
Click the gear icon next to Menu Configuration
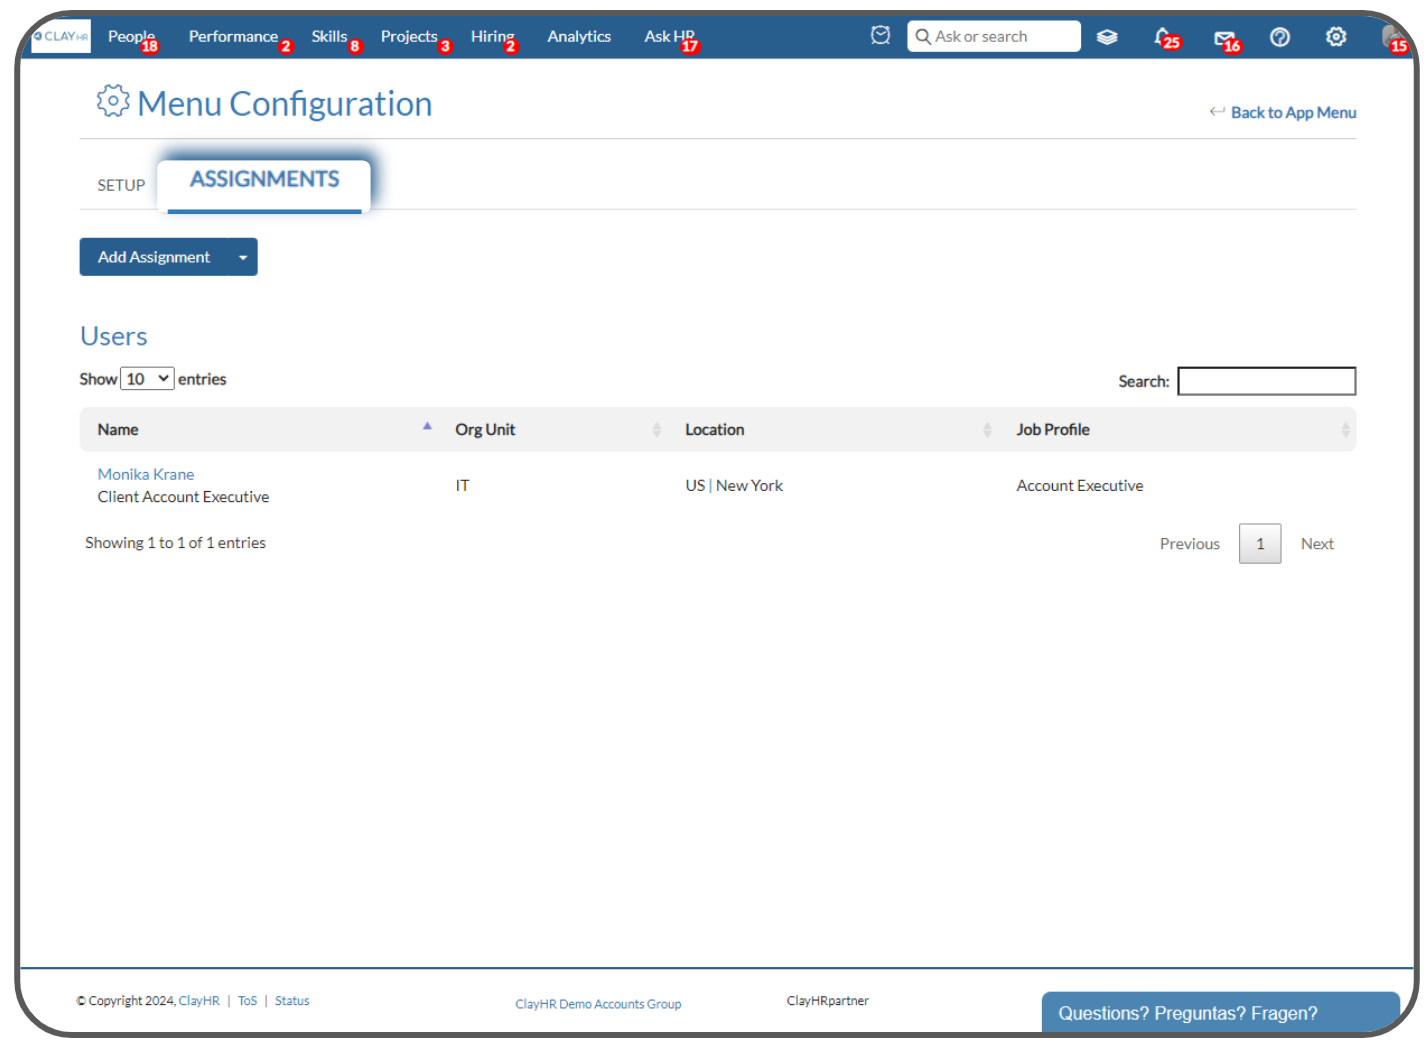113,101
